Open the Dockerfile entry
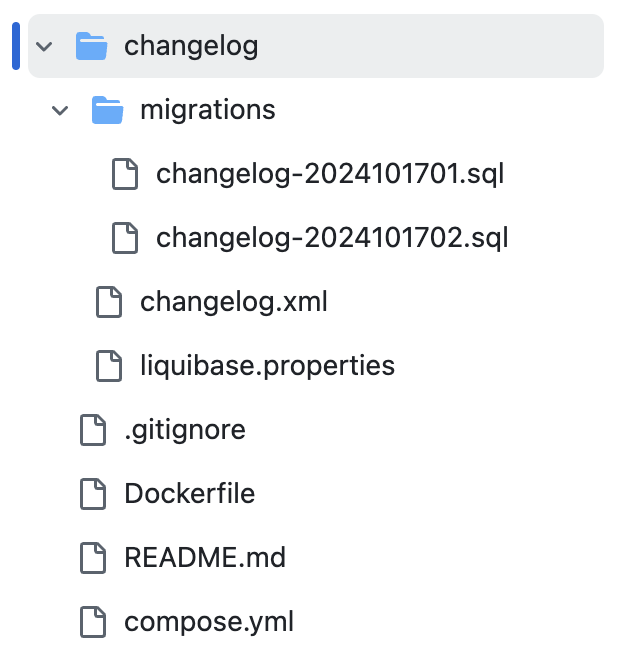Viewport: 628px width, 666px height. [x=189, y=494]
